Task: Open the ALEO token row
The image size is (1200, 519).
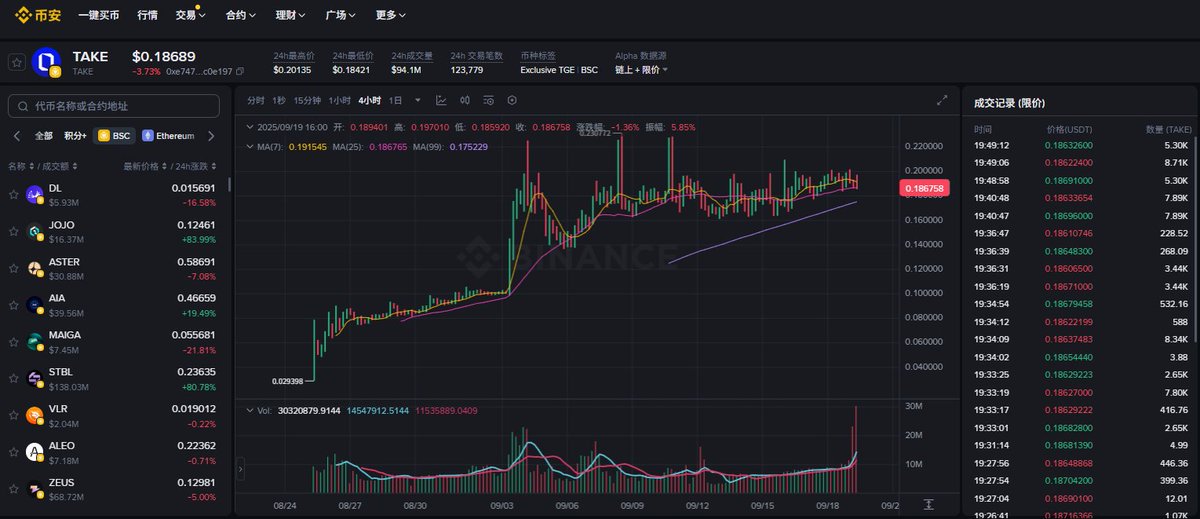Action: click(x=115, y=452)
